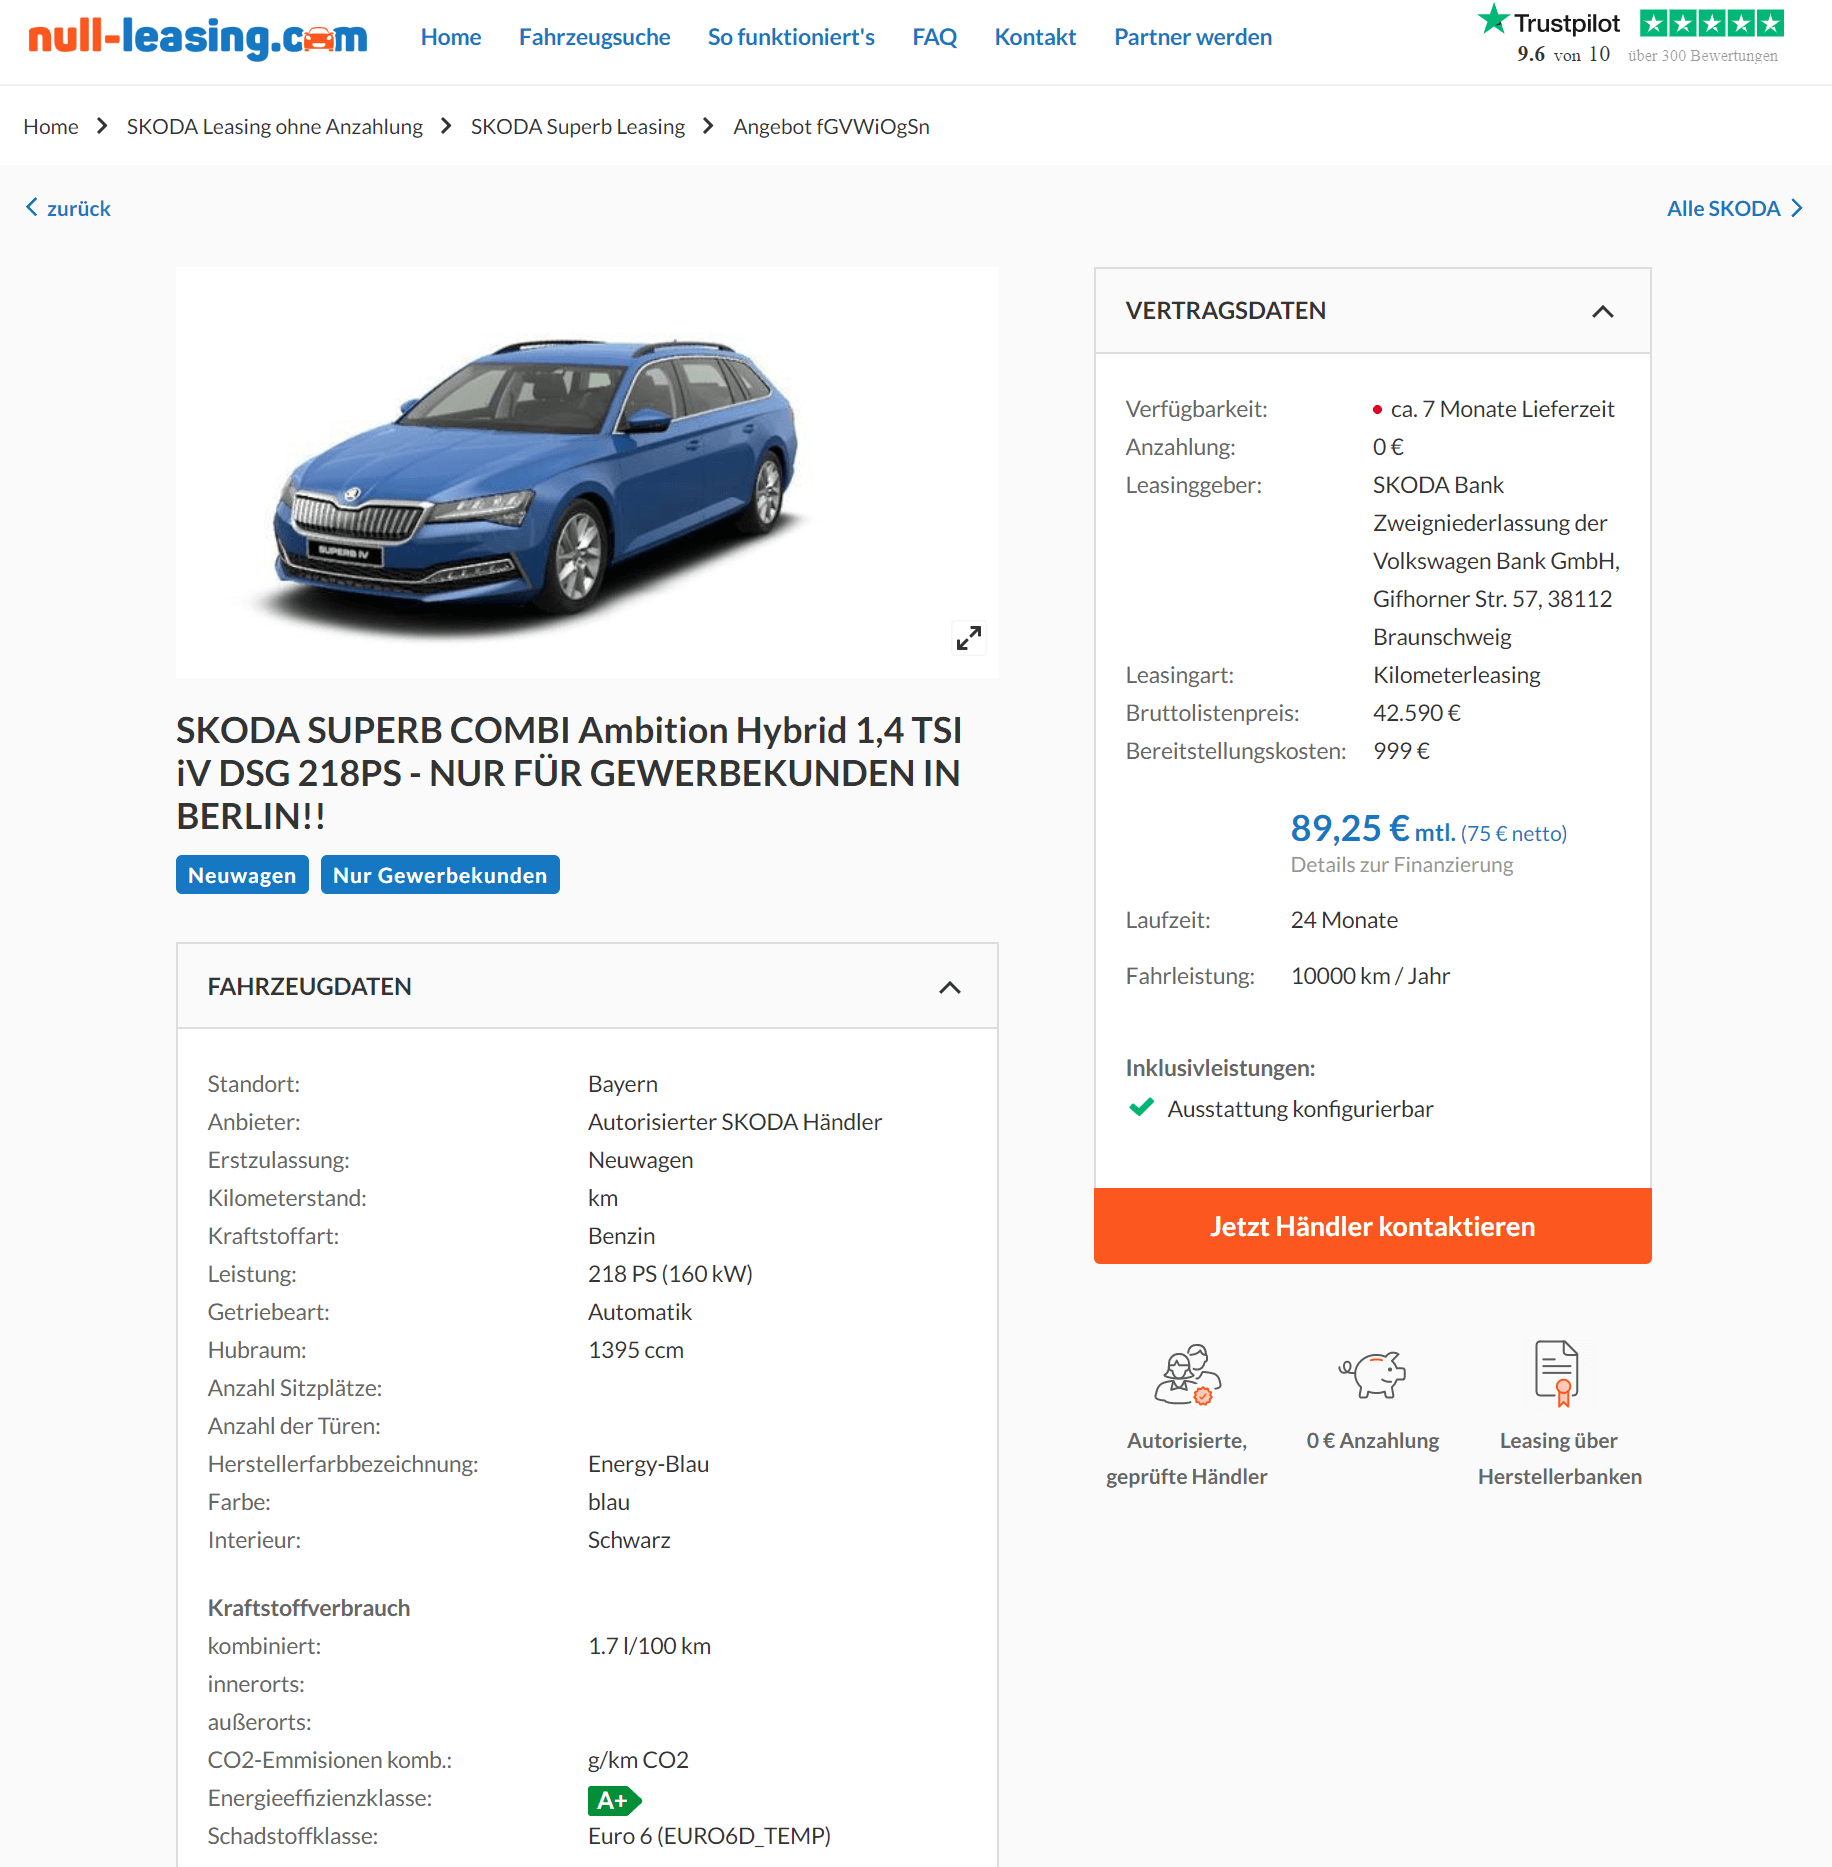Screen dimensions: 1832x1867
Task: Click the Leasing über Herstellerbanken document icon
Action: pyautogui.click(x=1558, y=1373)
